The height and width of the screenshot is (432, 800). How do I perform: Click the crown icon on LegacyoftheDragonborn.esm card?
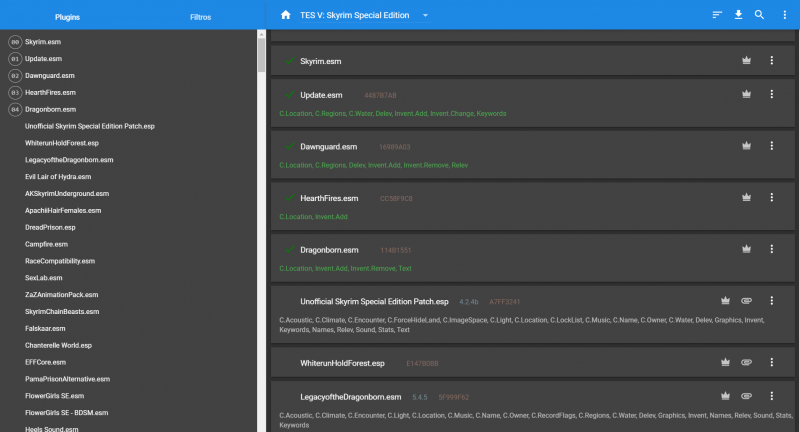tap(725, 396)
